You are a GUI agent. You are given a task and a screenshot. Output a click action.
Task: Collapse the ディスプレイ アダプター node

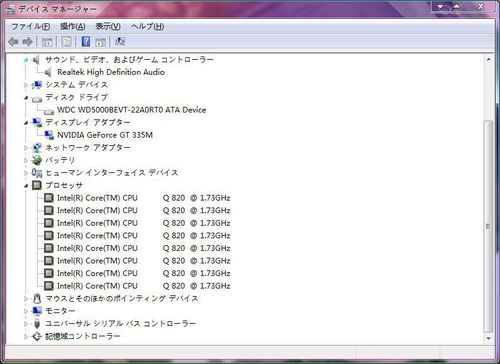[x=26, y=123]
